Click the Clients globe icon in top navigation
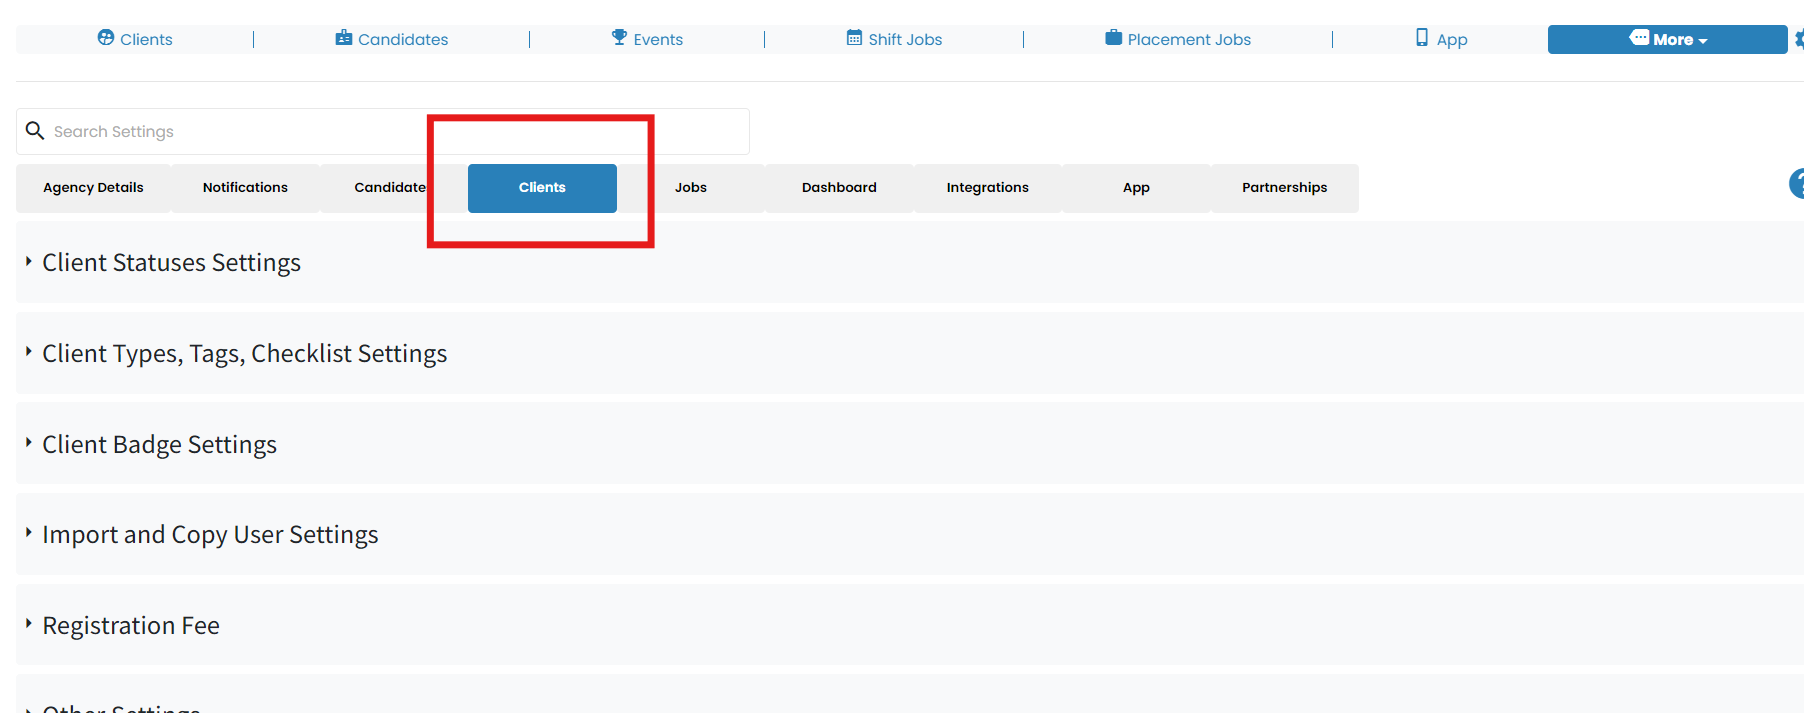 click(106, 38)
